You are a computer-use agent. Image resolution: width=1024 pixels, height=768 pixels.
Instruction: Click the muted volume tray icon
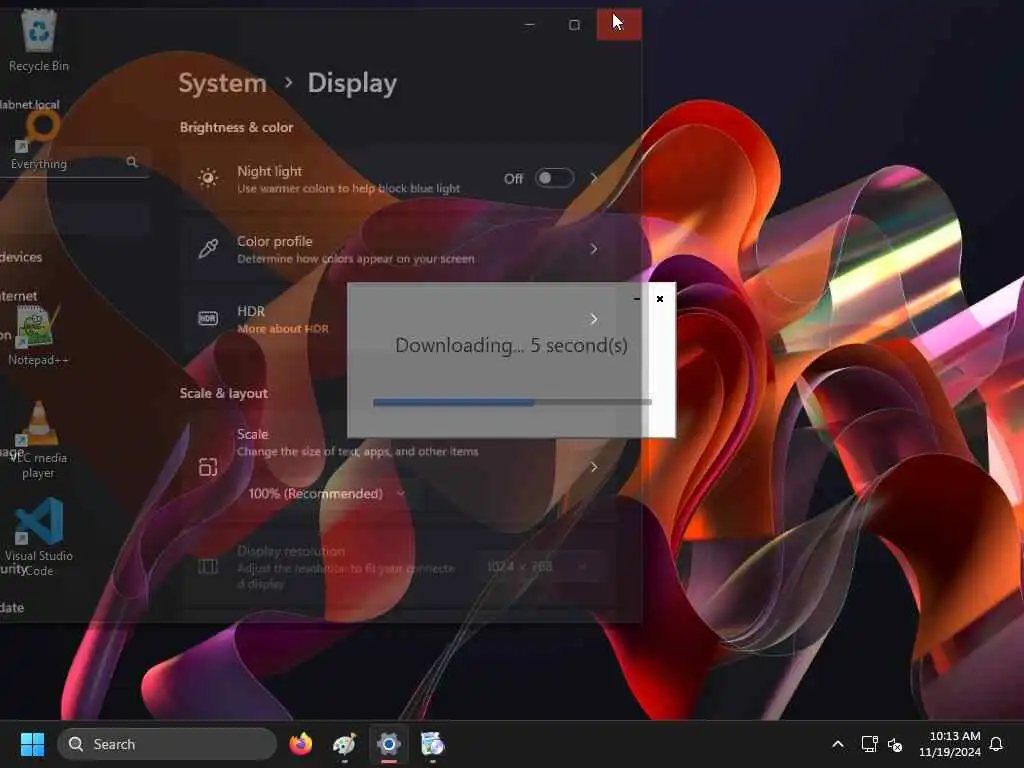(895, 744)
